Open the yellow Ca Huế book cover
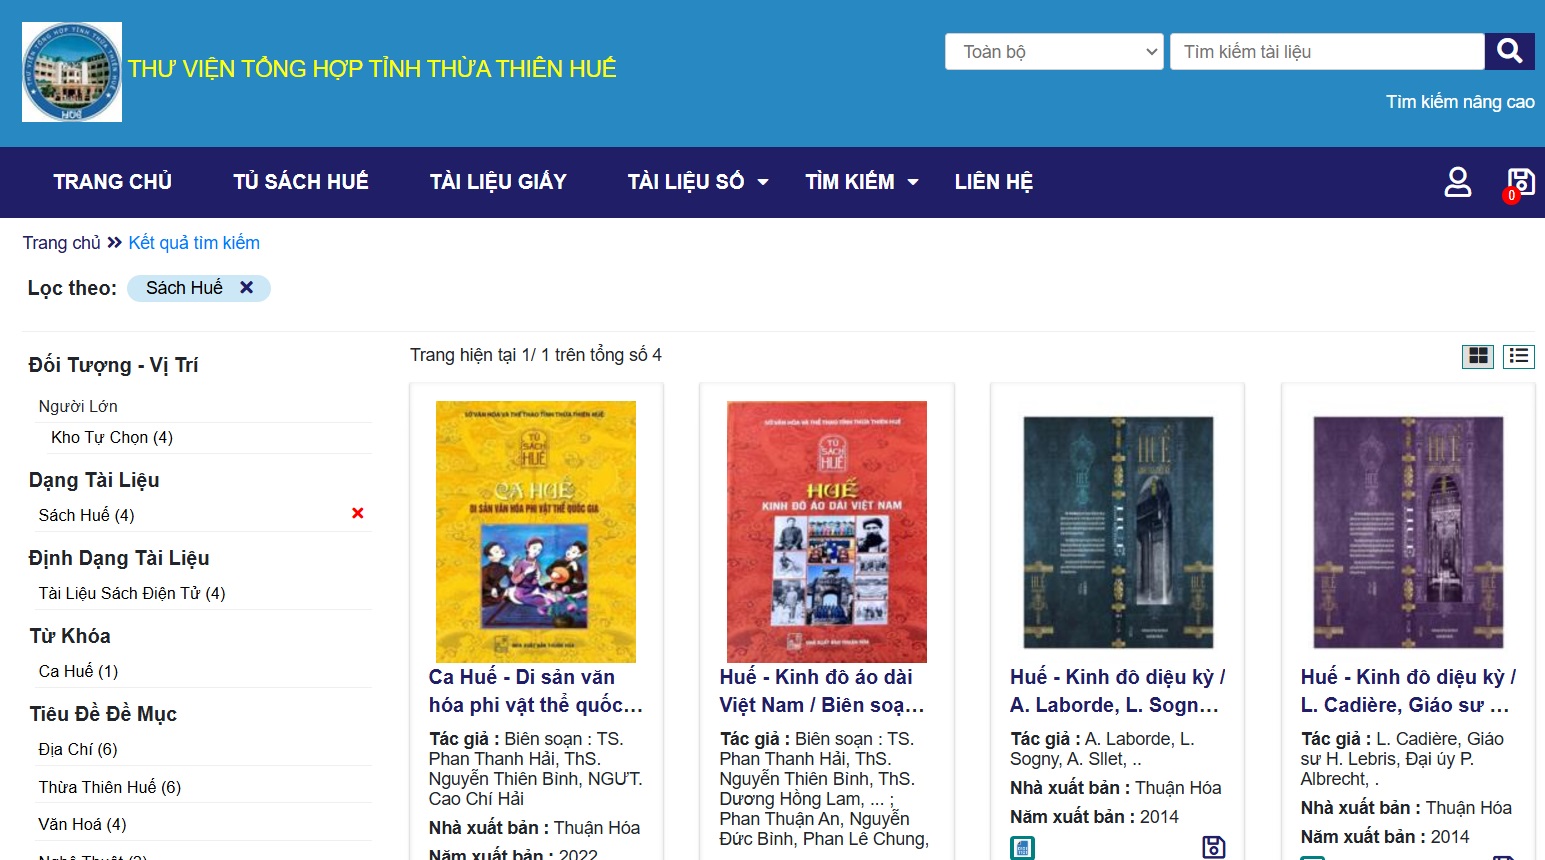This screenshot has height=860, width=1545. tap(536, 531)
